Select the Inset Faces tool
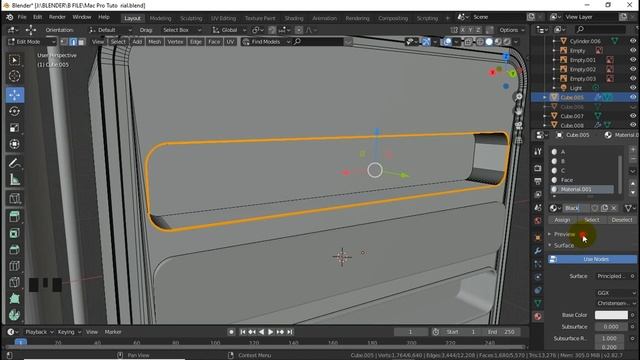Viewport: 640px width, 360px height. pyautogui.click(x=15, y=233)
